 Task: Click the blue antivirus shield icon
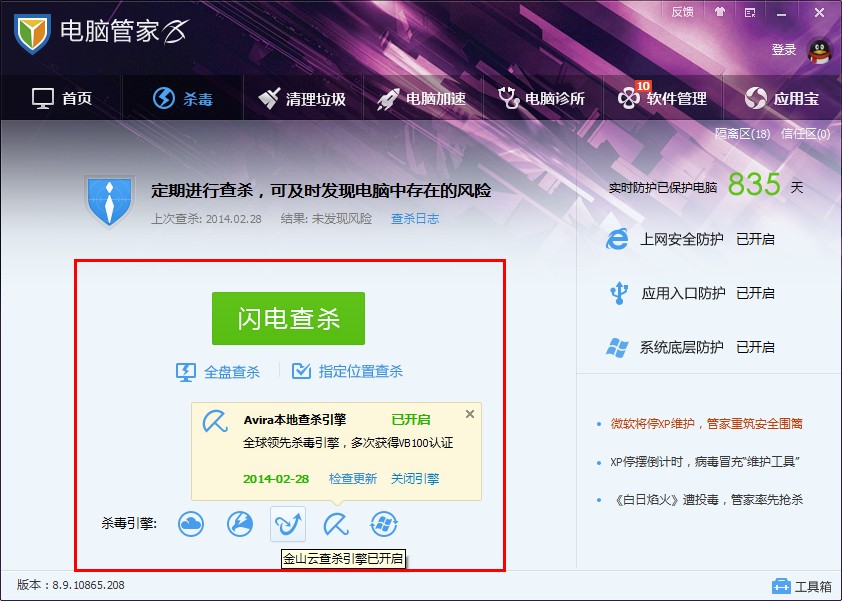(x=110, y=201)
